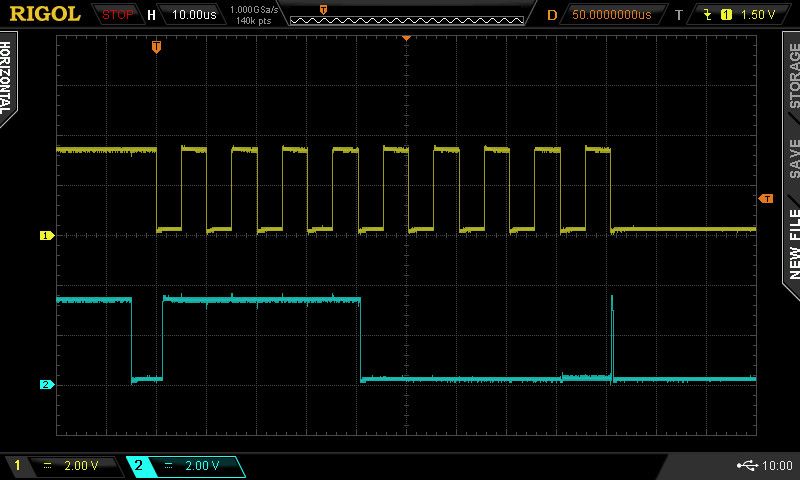This screenshot has width=800, height=480.
Task: Click the cyan channel 2 ground marker
Action: coord(47,384)
